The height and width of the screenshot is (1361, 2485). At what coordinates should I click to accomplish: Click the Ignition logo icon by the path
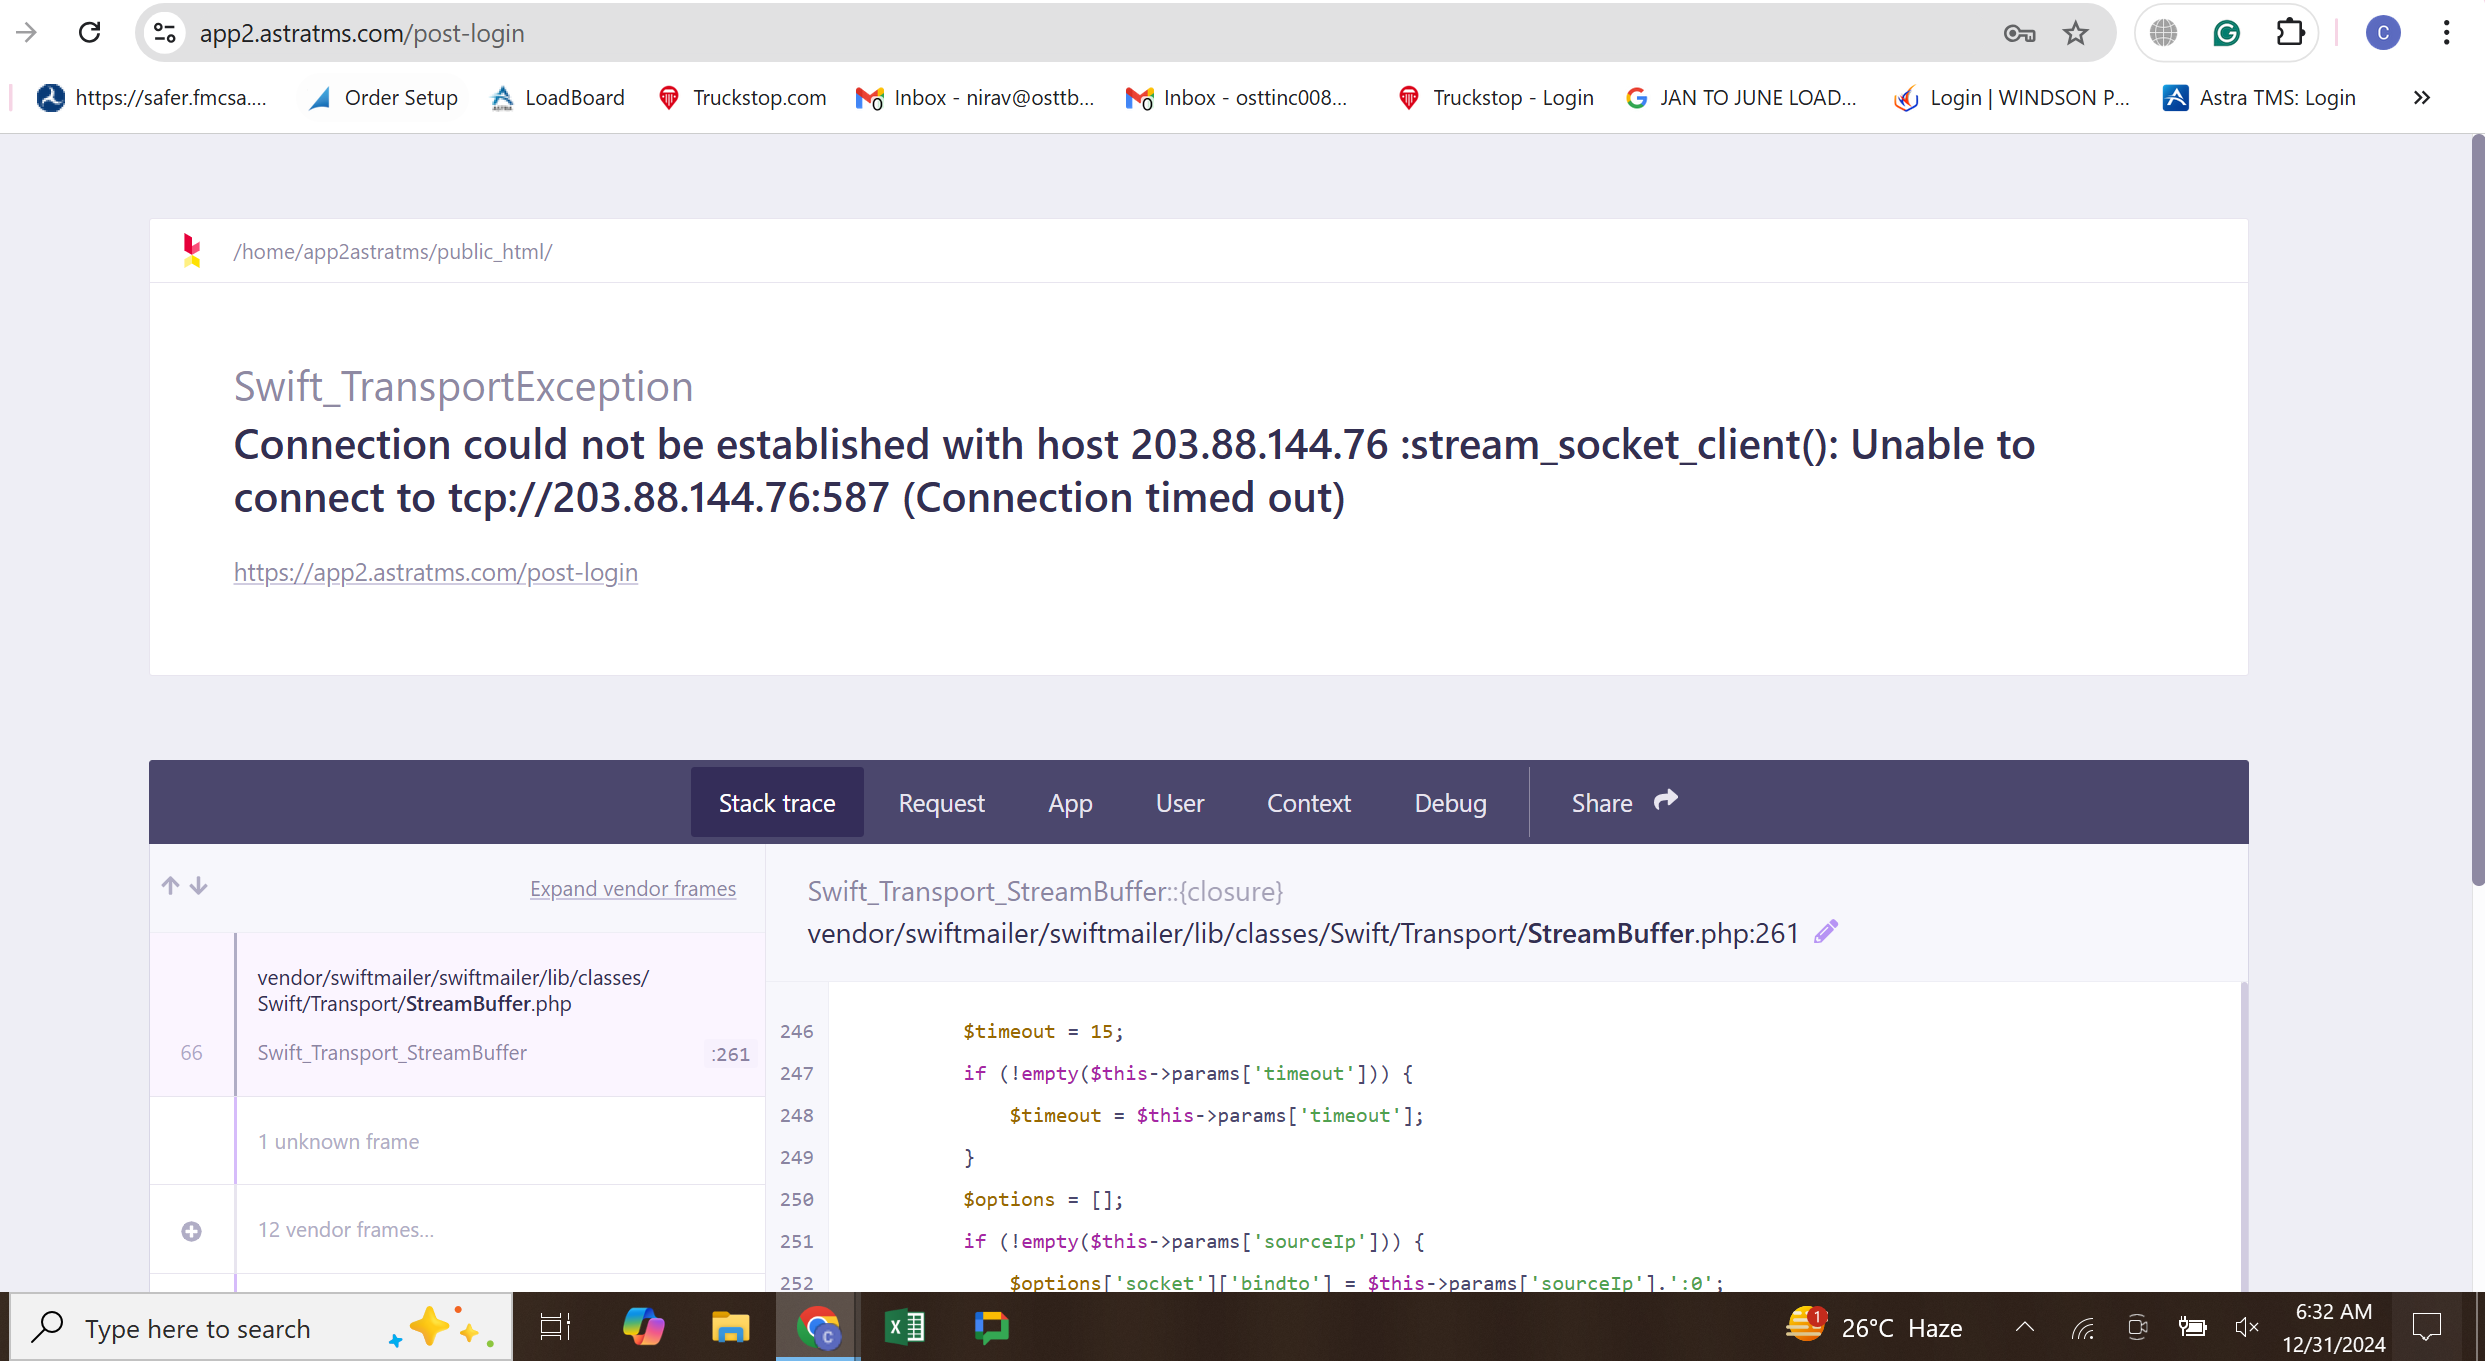(192, 250)
